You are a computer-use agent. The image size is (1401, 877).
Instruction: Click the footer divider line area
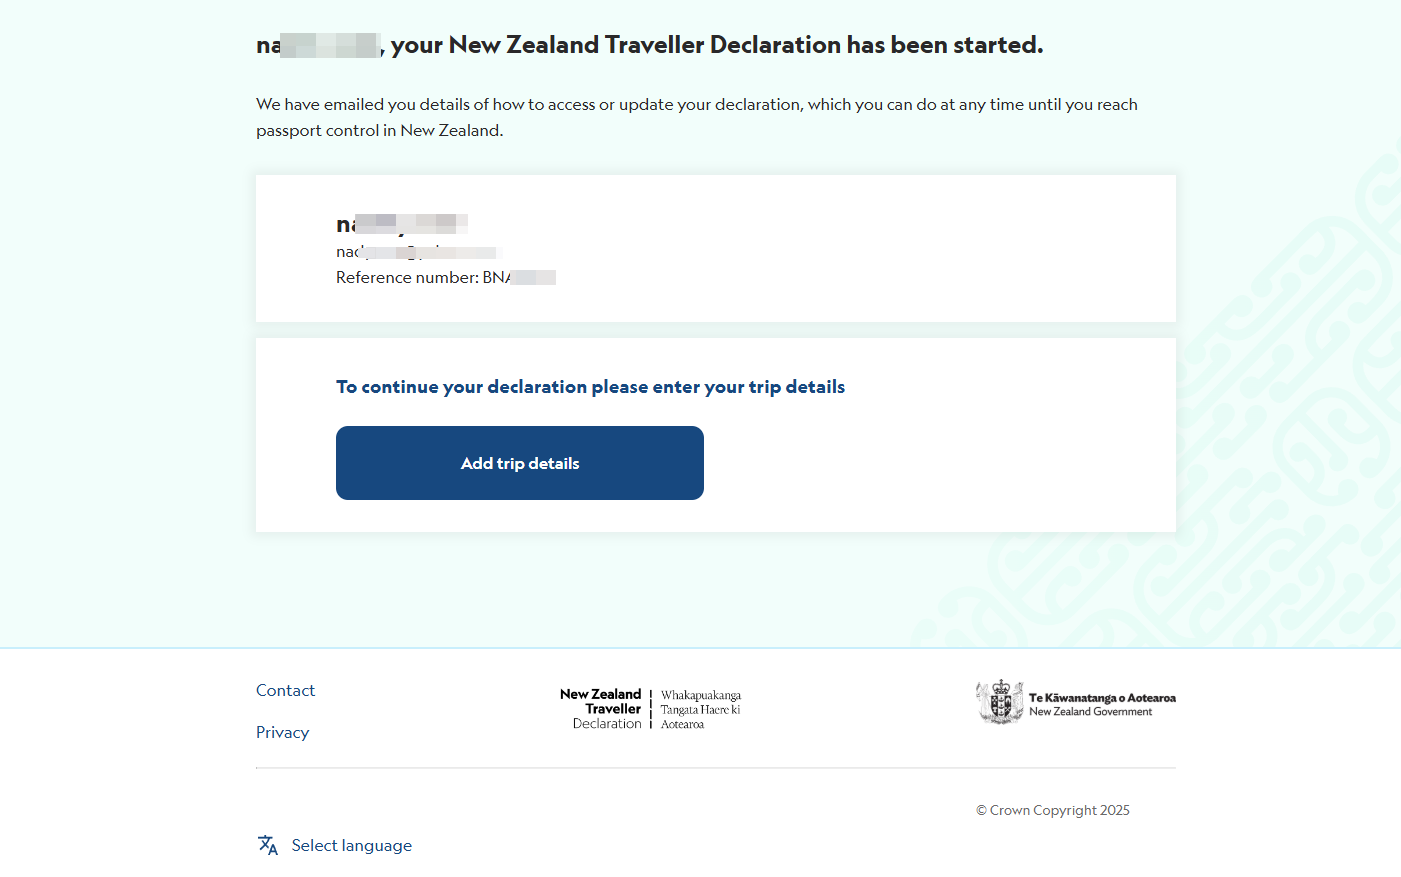pos(716,768)
